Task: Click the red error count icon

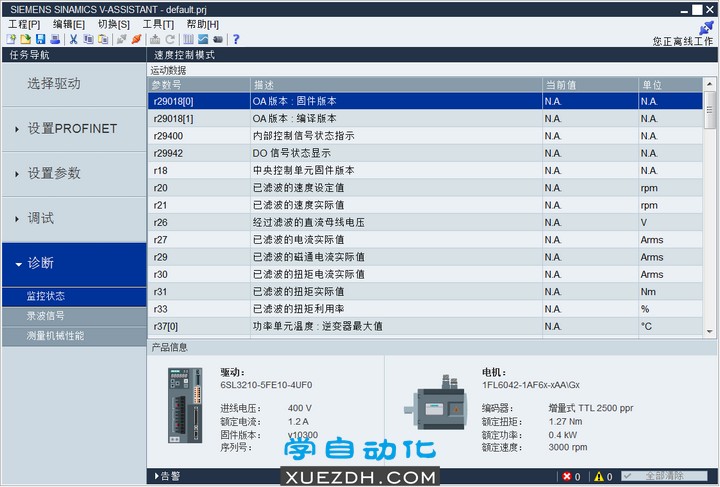Action: [x=567, y=476]
